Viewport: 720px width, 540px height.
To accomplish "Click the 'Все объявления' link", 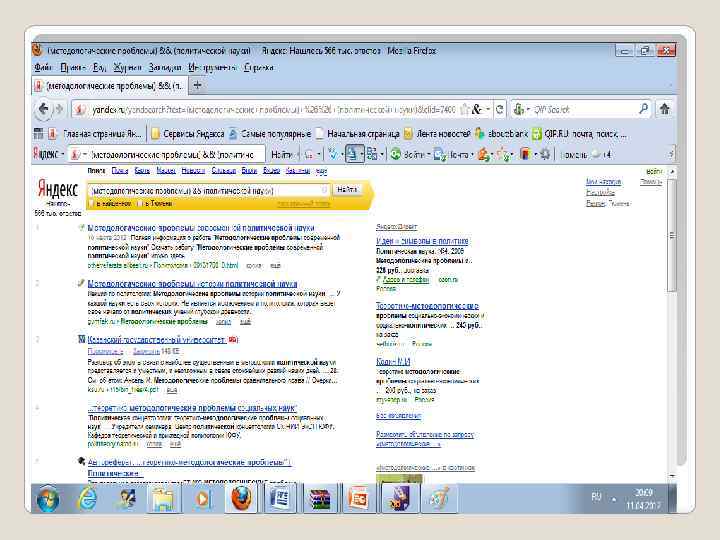I will tap(398, 416).
